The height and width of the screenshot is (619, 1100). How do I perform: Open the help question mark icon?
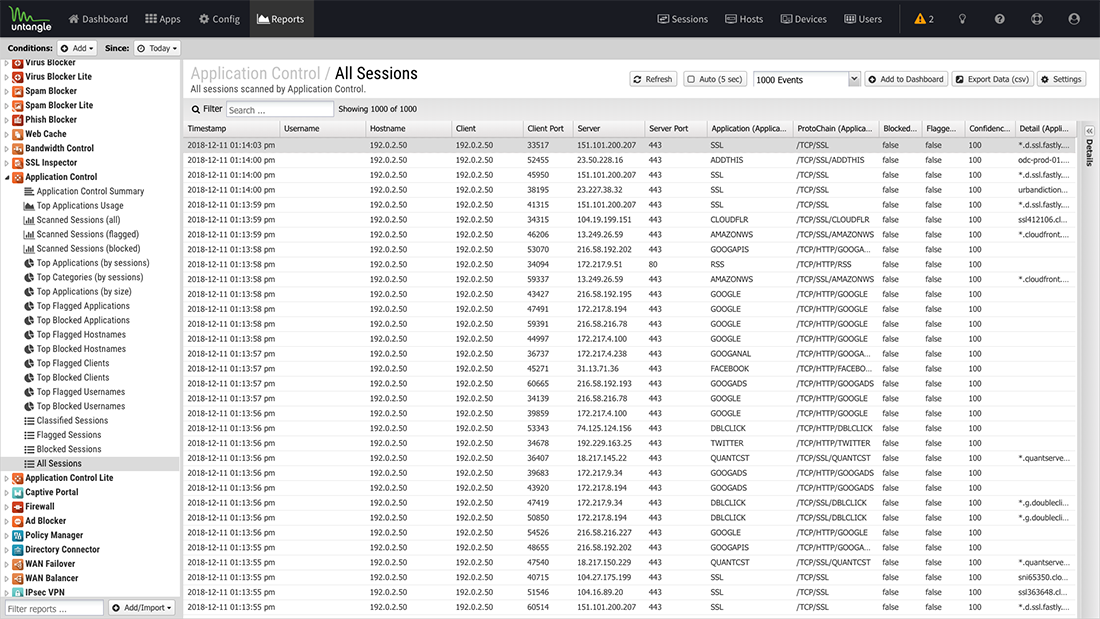click(x=1000, y=19)
